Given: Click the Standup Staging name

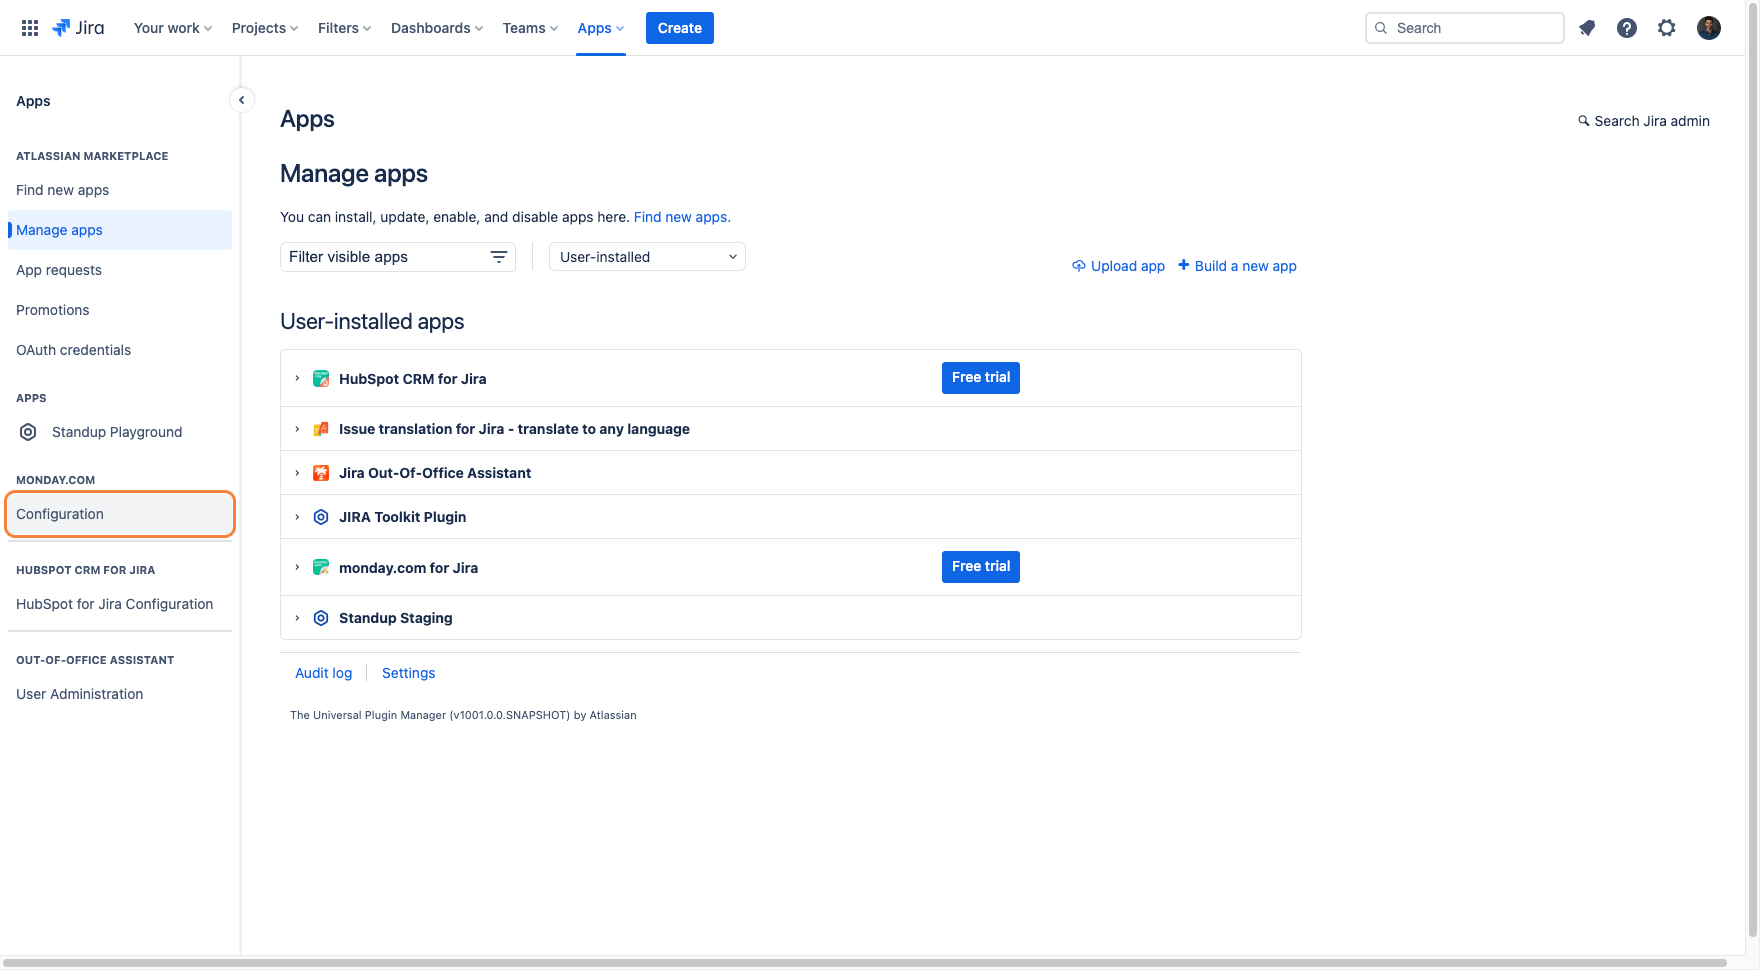Looking at the screenshot, I should 396,618.
